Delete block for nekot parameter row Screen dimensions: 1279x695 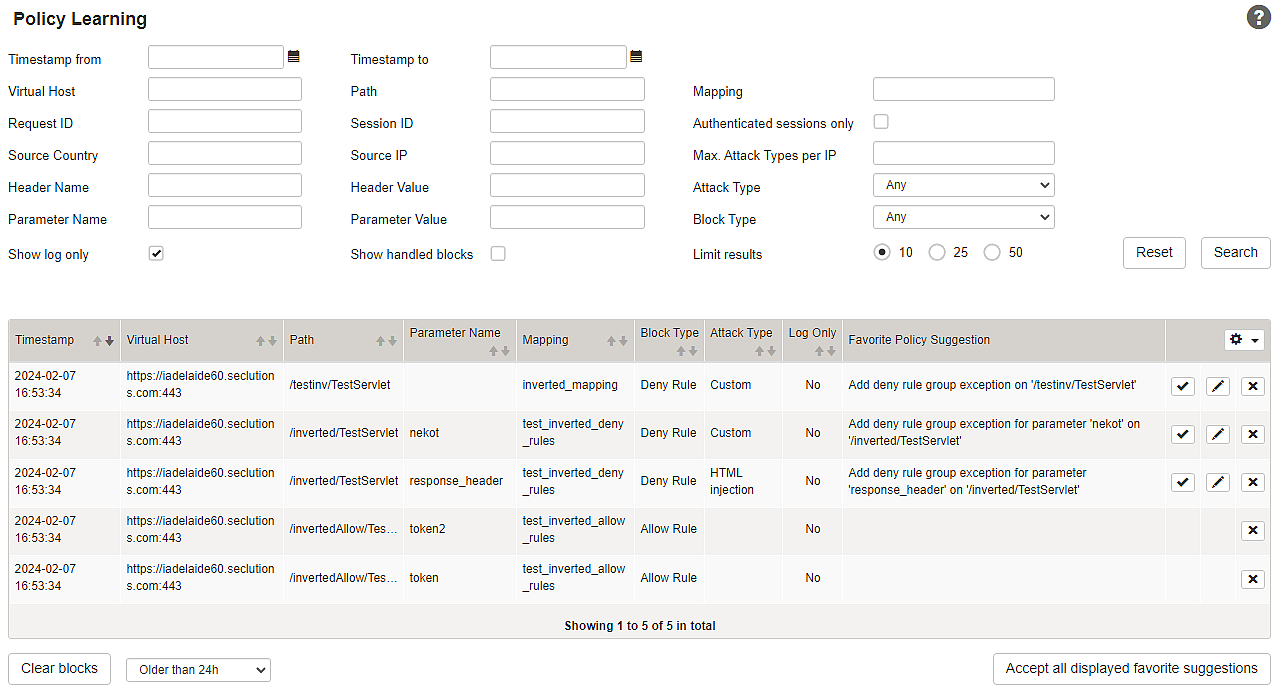coord(1253,434)
